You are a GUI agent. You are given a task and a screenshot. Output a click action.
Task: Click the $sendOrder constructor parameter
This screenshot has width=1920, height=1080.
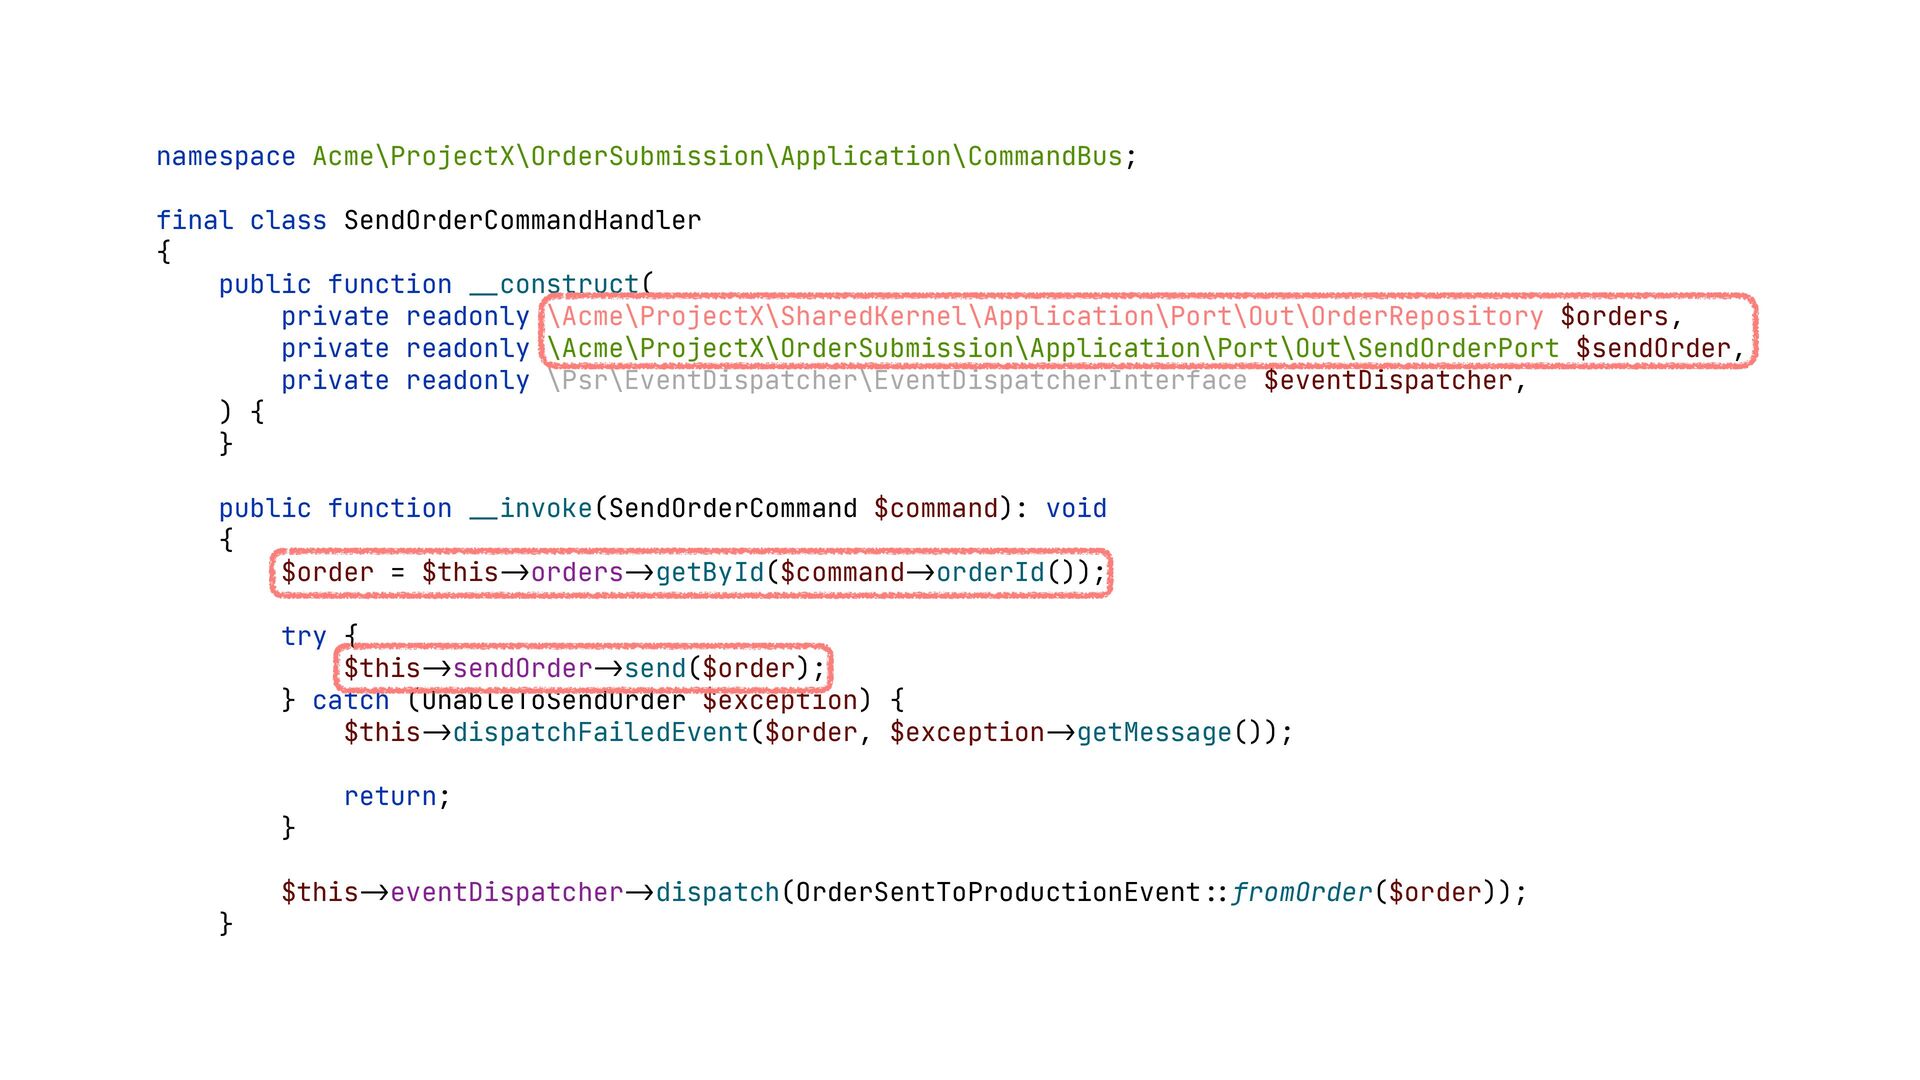[1653, 349]
